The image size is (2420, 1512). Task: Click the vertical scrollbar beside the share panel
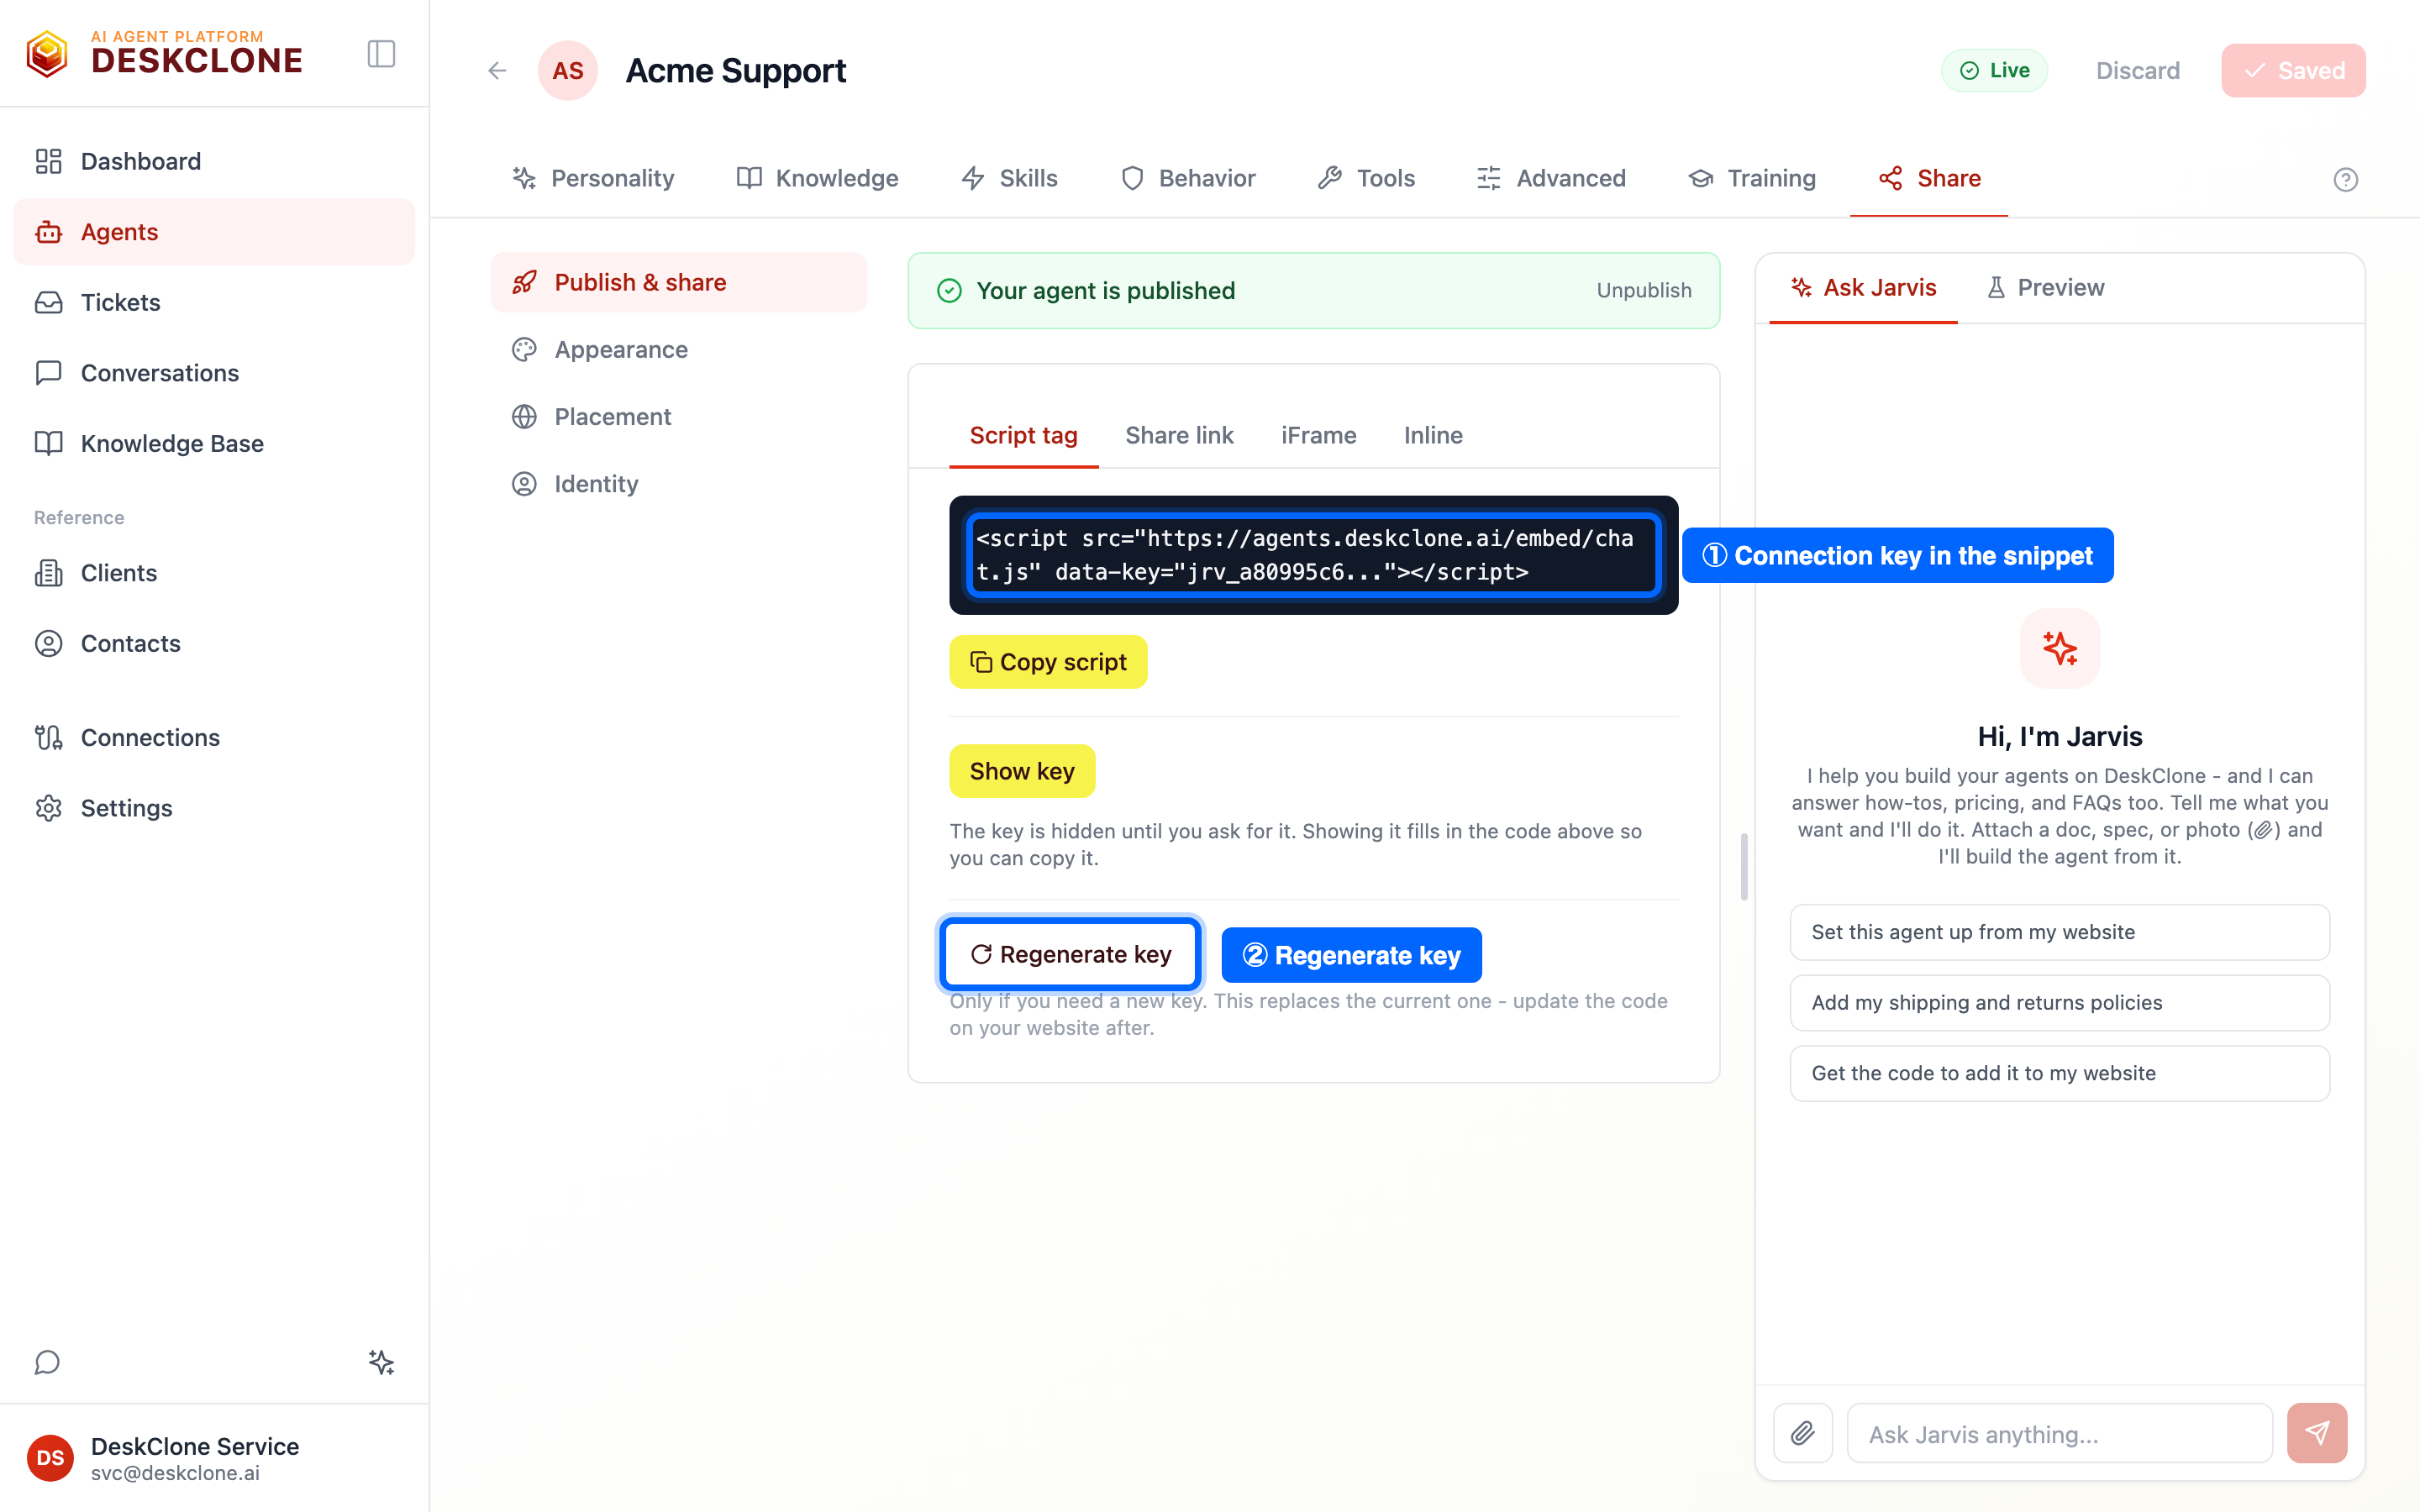tap(1743, 866)
